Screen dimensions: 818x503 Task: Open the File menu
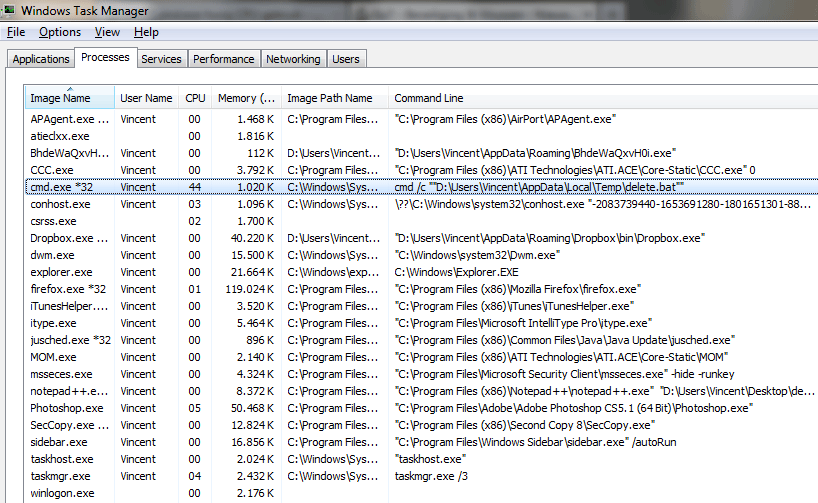(16, 32)
